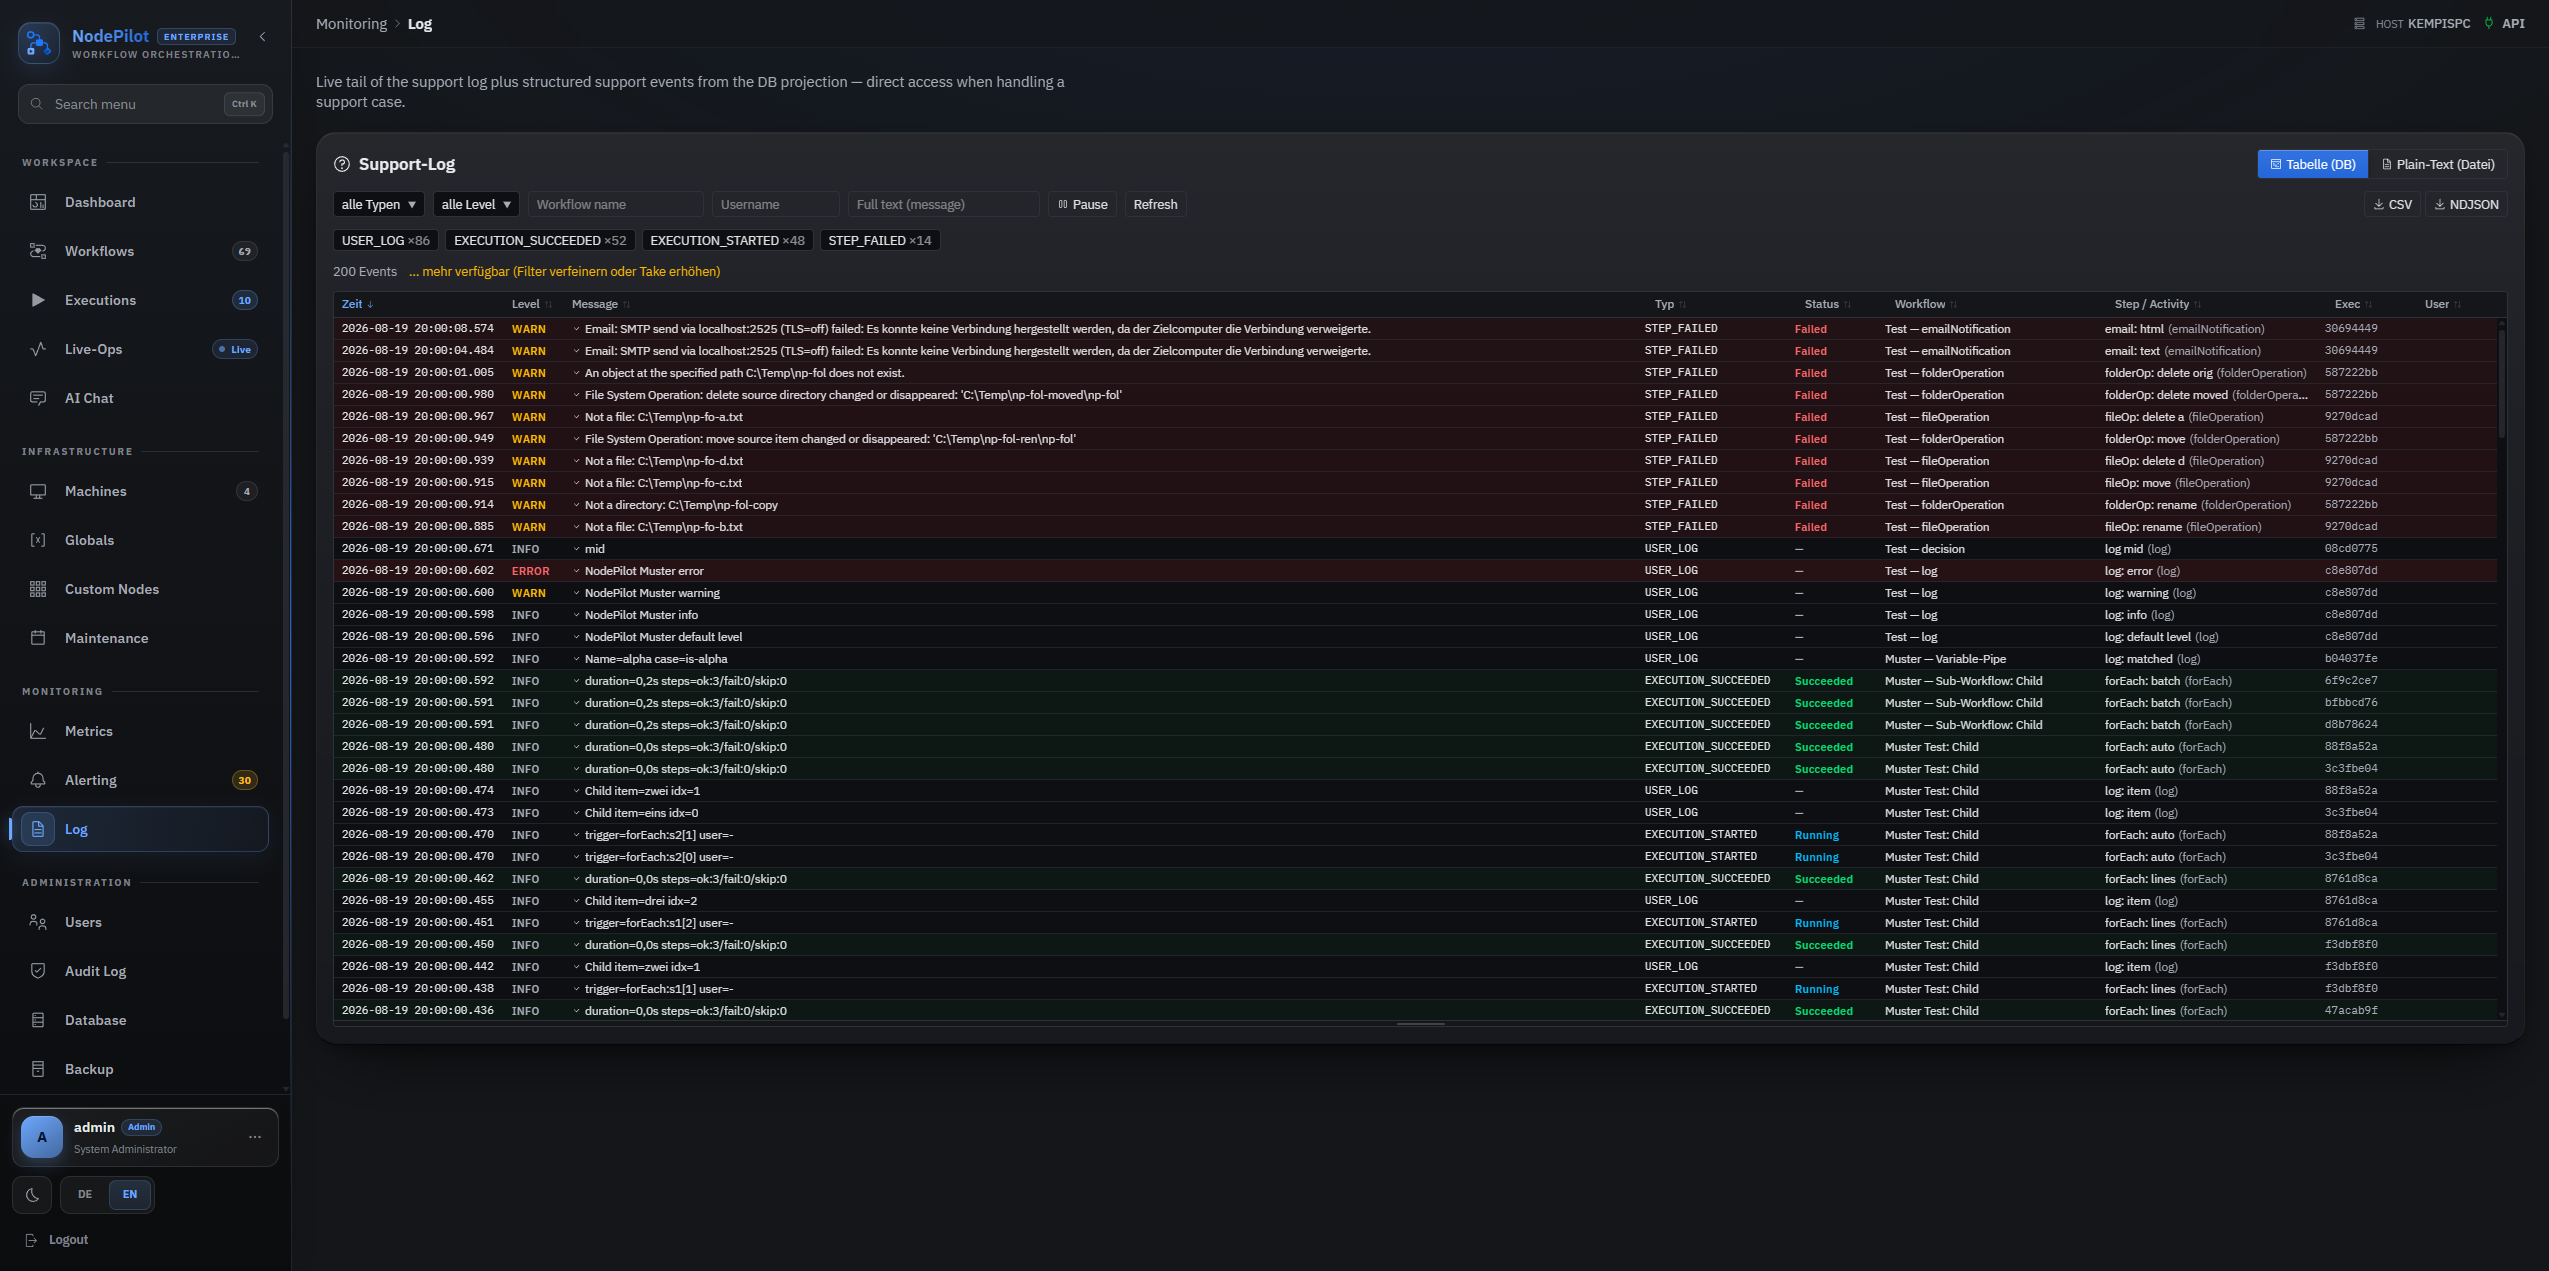
Task: Collapse the sidebar with the chevron
Action: pos(263,37)
